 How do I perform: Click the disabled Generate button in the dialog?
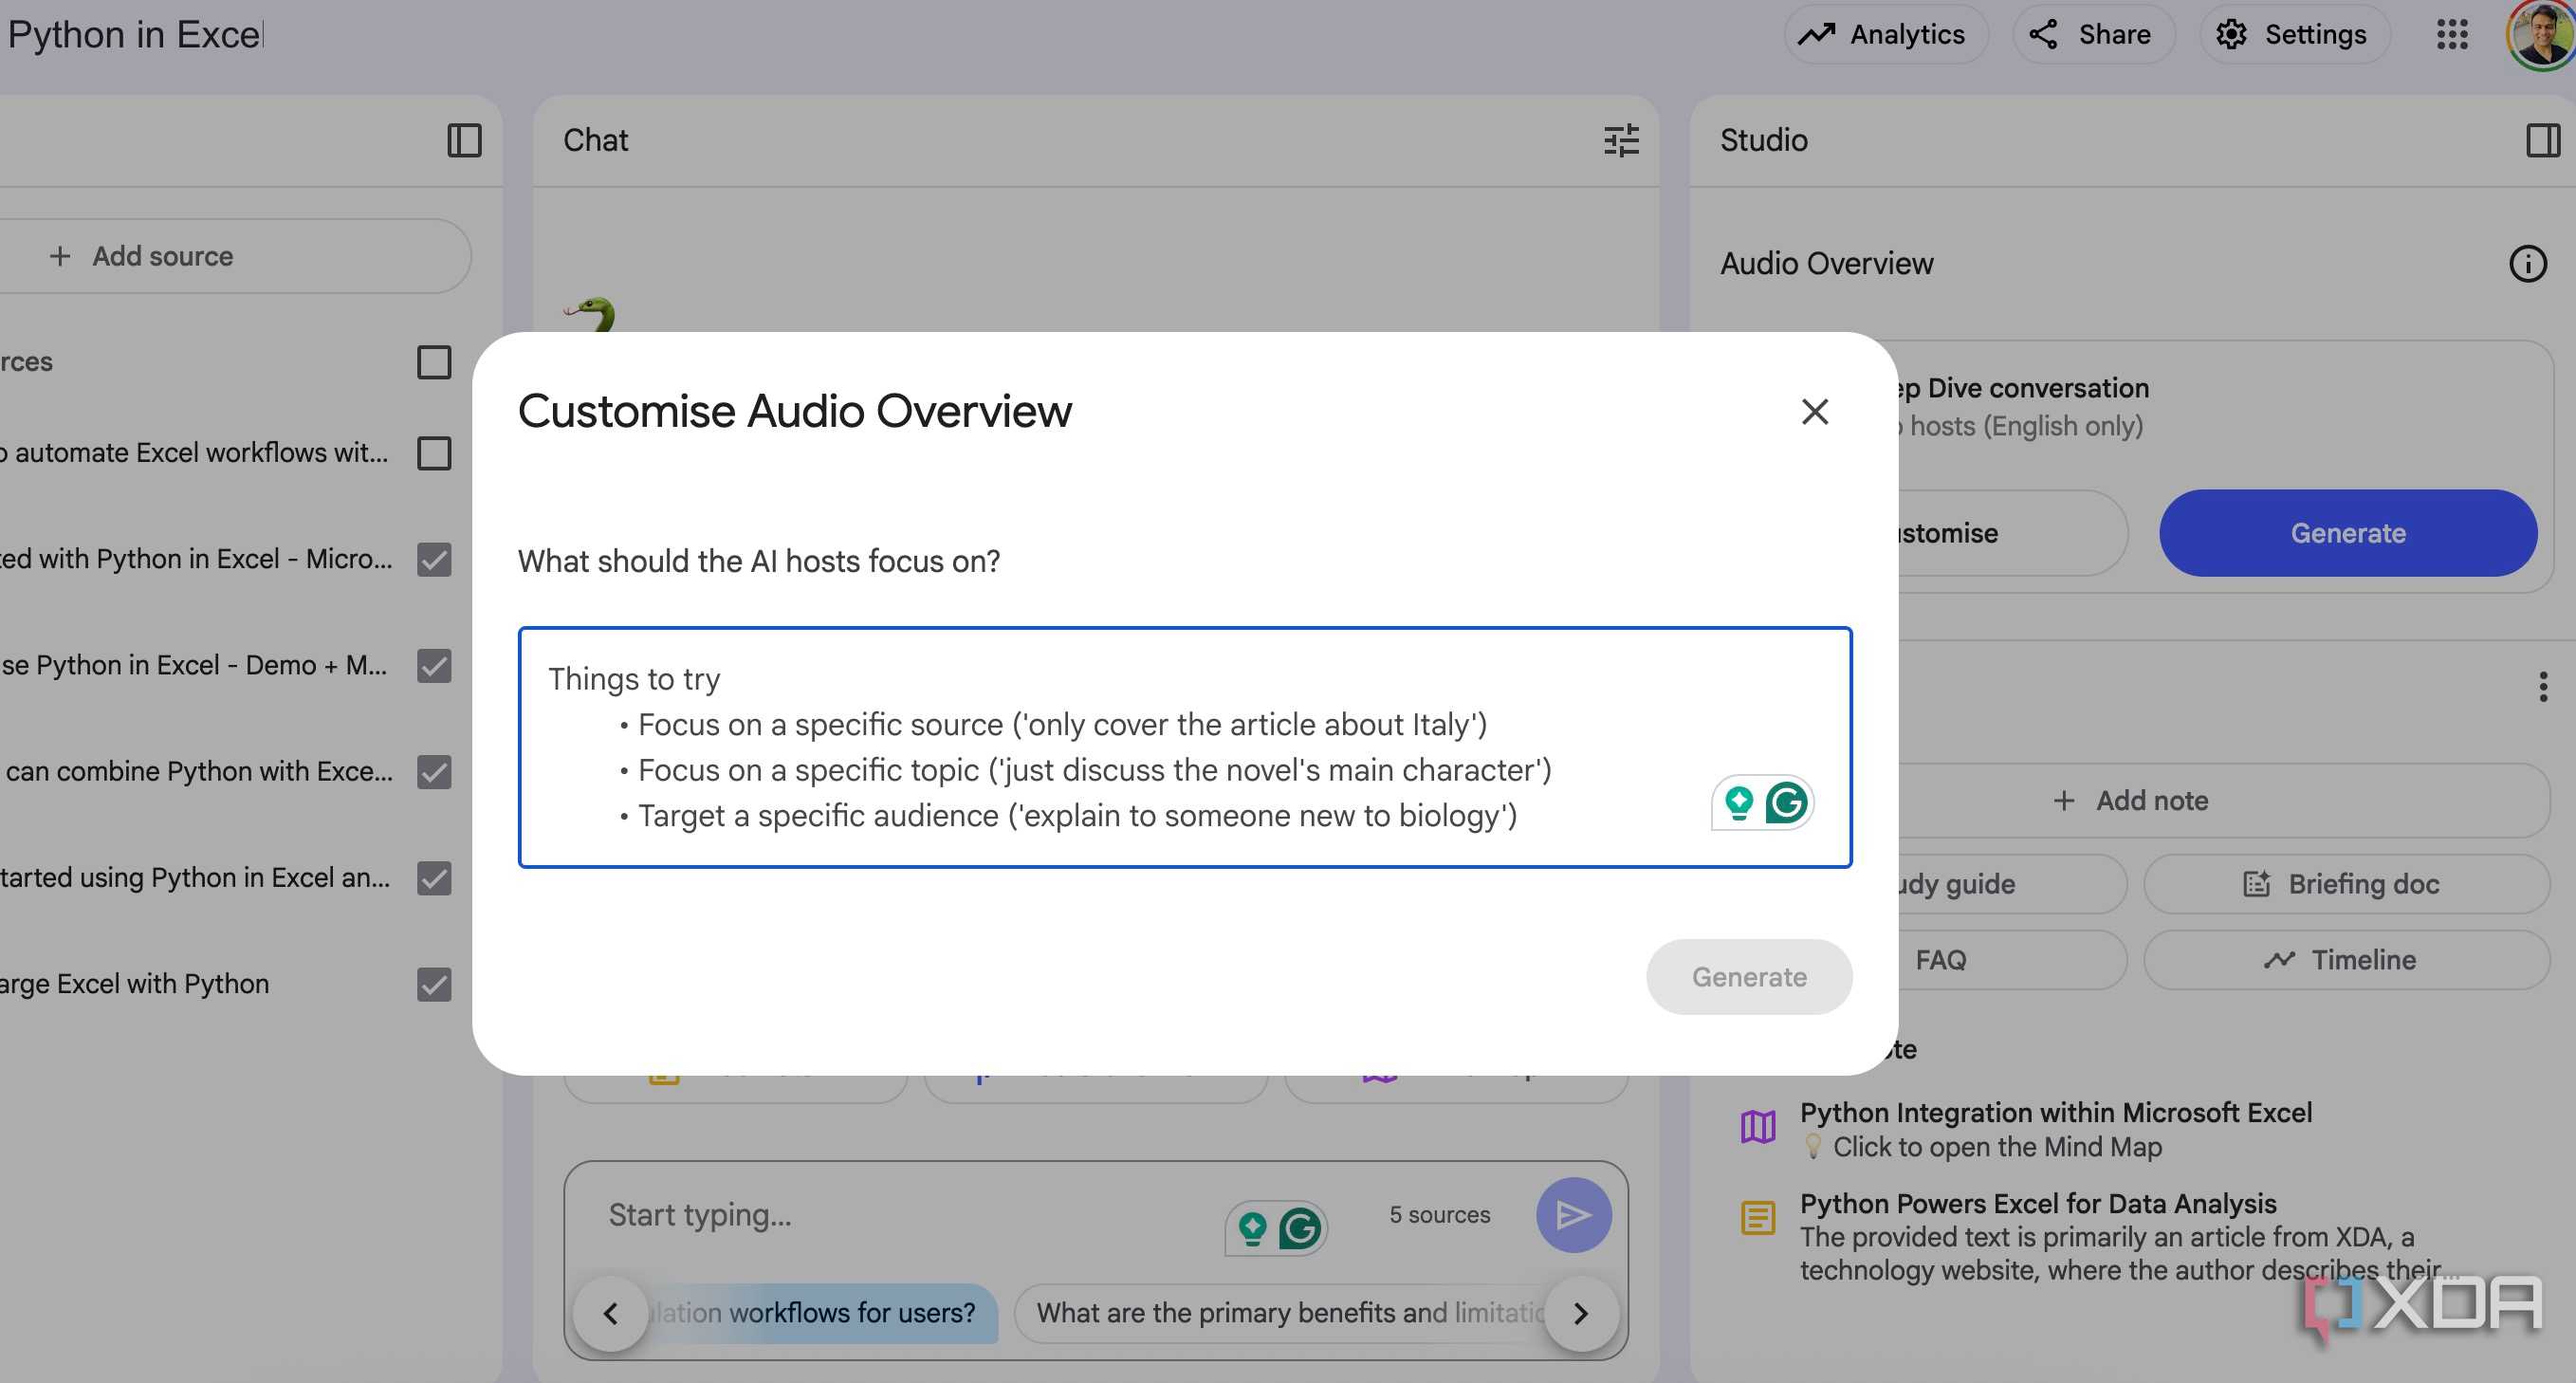coord(1748,976)
